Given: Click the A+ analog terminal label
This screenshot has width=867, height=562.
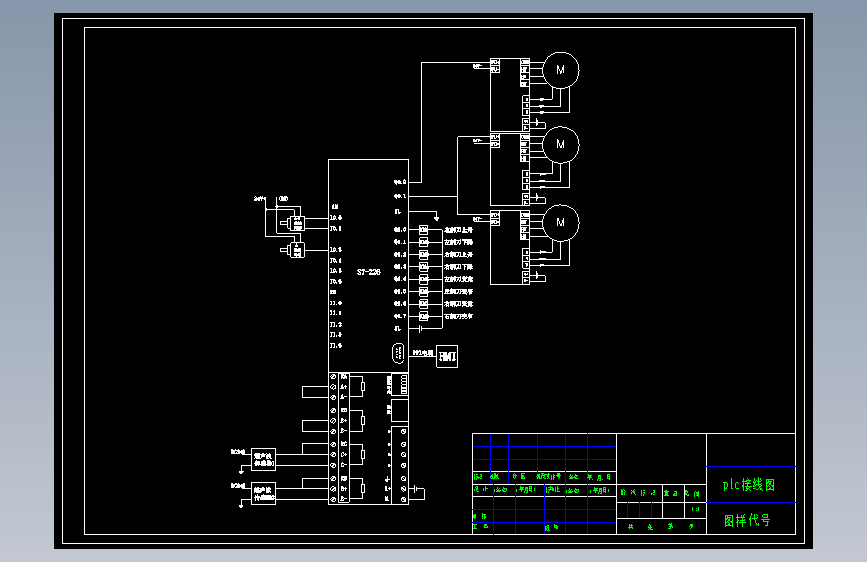Looking at the screenshot, I should (x=343, y=387).
